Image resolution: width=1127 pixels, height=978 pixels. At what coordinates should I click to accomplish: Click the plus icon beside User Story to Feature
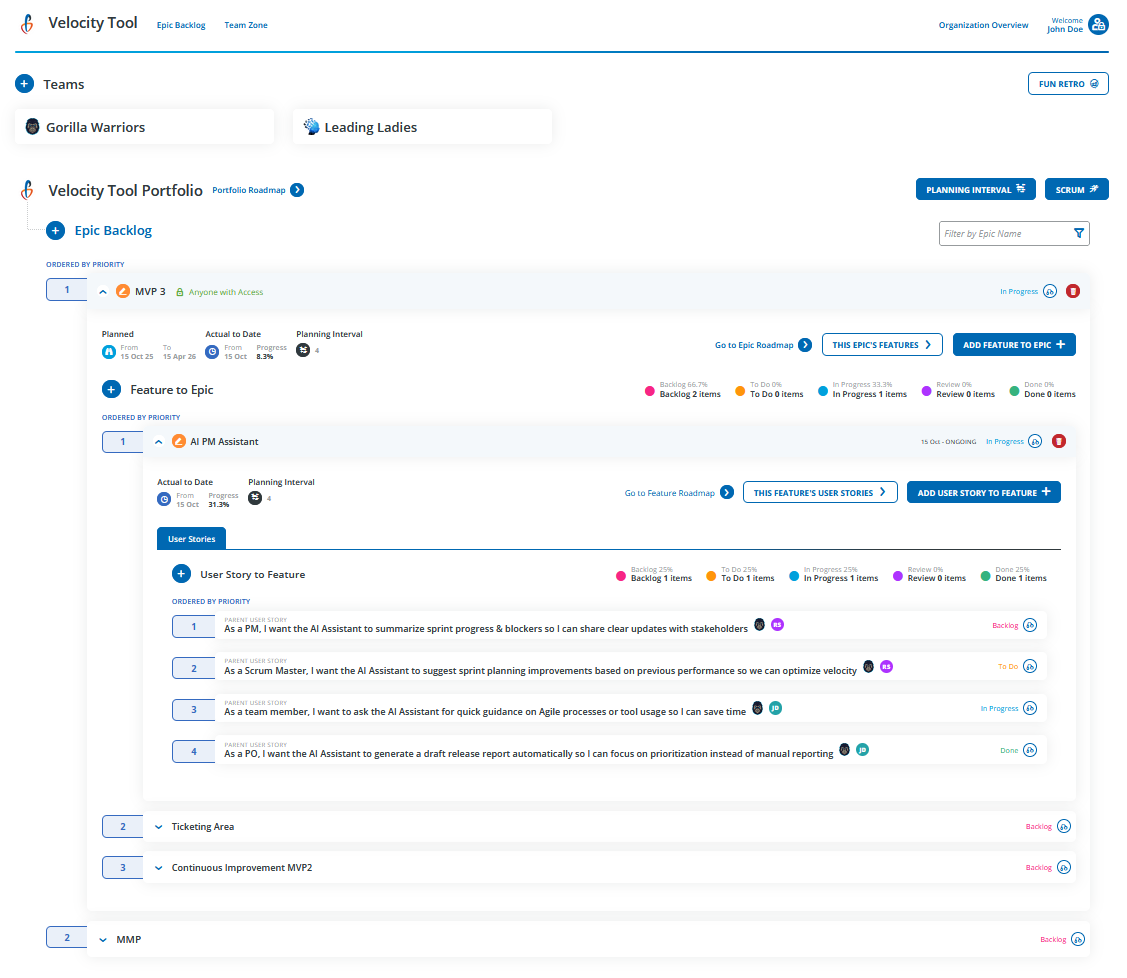click(181, 573)
